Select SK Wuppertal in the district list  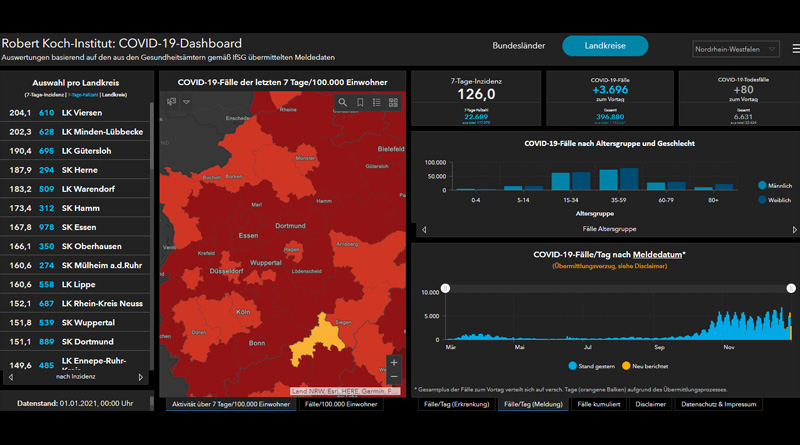point(75,323)
